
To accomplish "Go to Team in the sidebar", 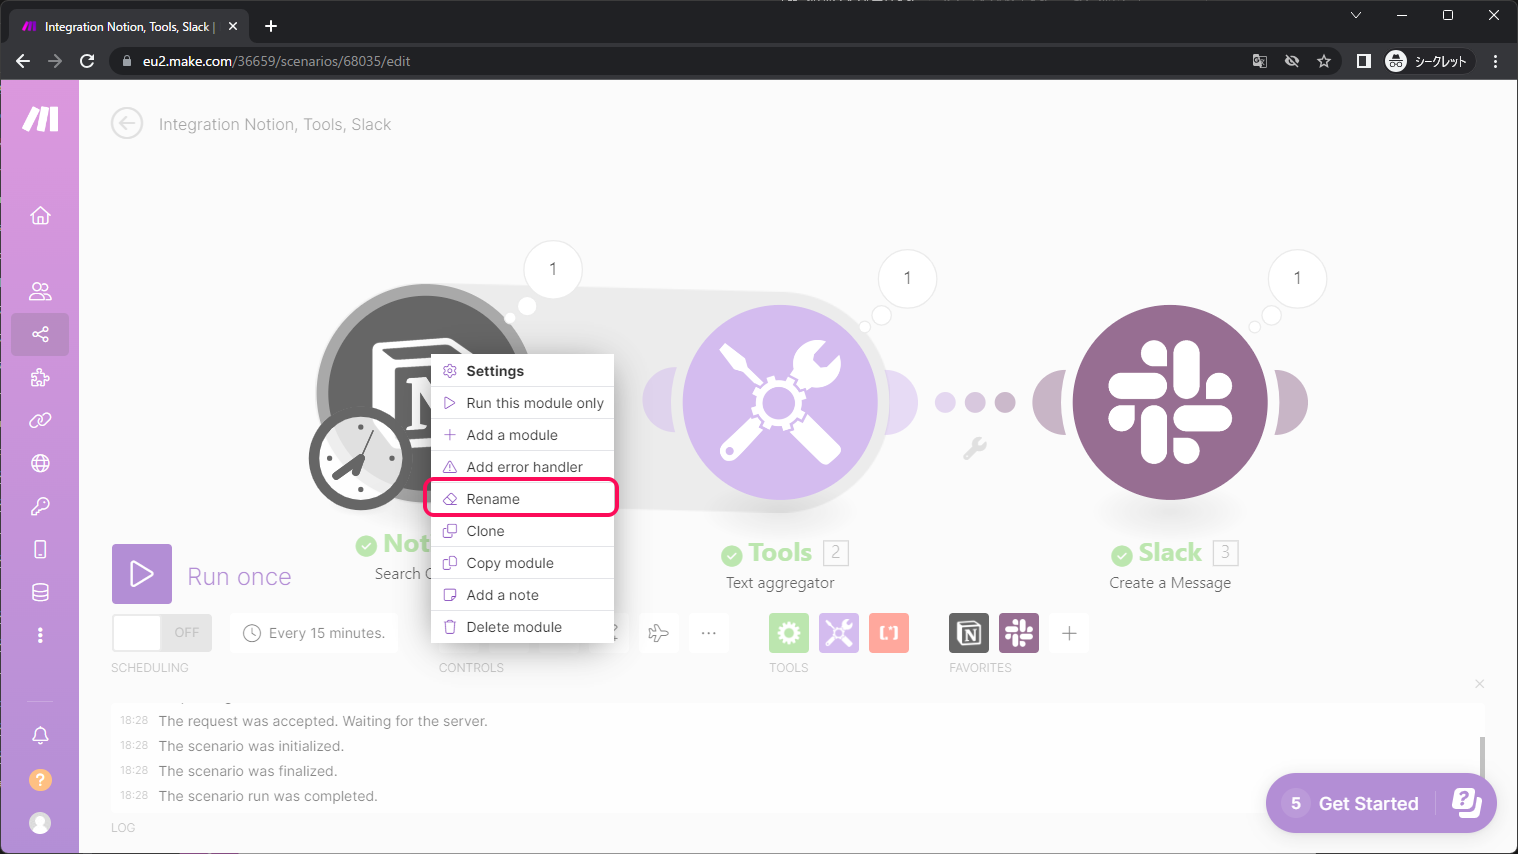I will click(40, 291).
